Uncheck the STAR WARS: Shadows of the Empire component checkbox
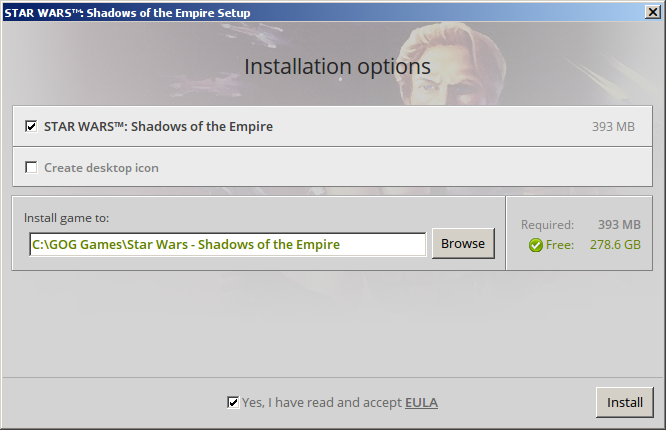This screenshot has width=666, height=430. pos(31,126)
